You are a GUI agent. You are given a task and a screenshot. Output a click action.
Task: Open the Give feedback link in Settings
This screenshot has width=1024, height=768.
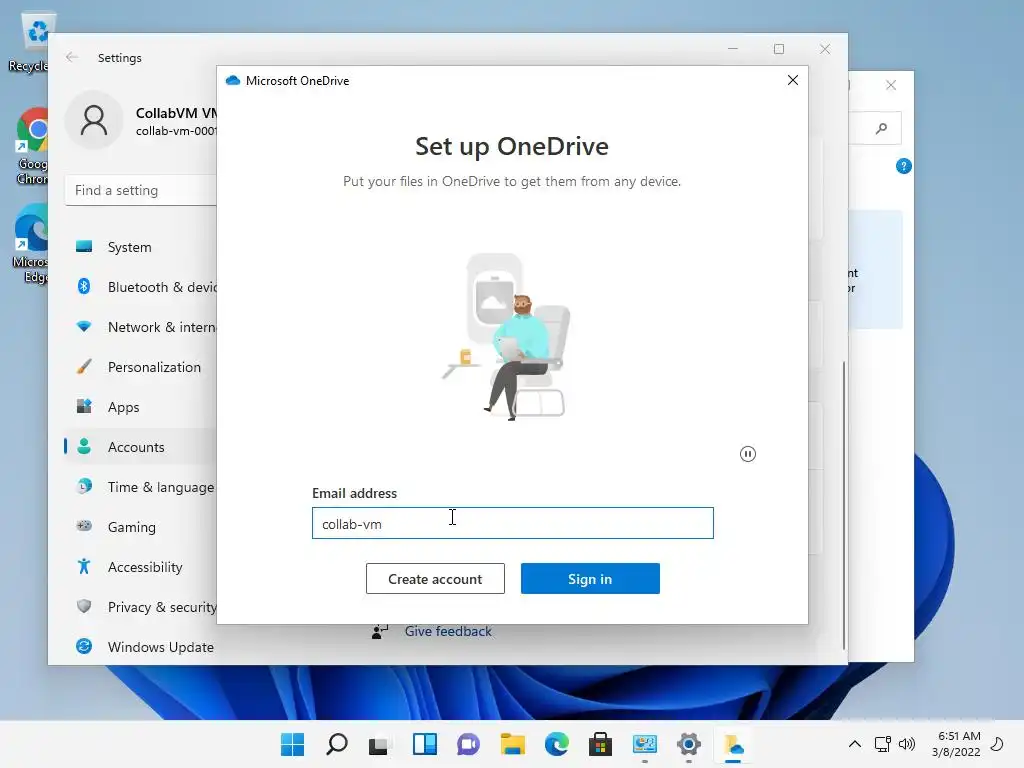448,632
